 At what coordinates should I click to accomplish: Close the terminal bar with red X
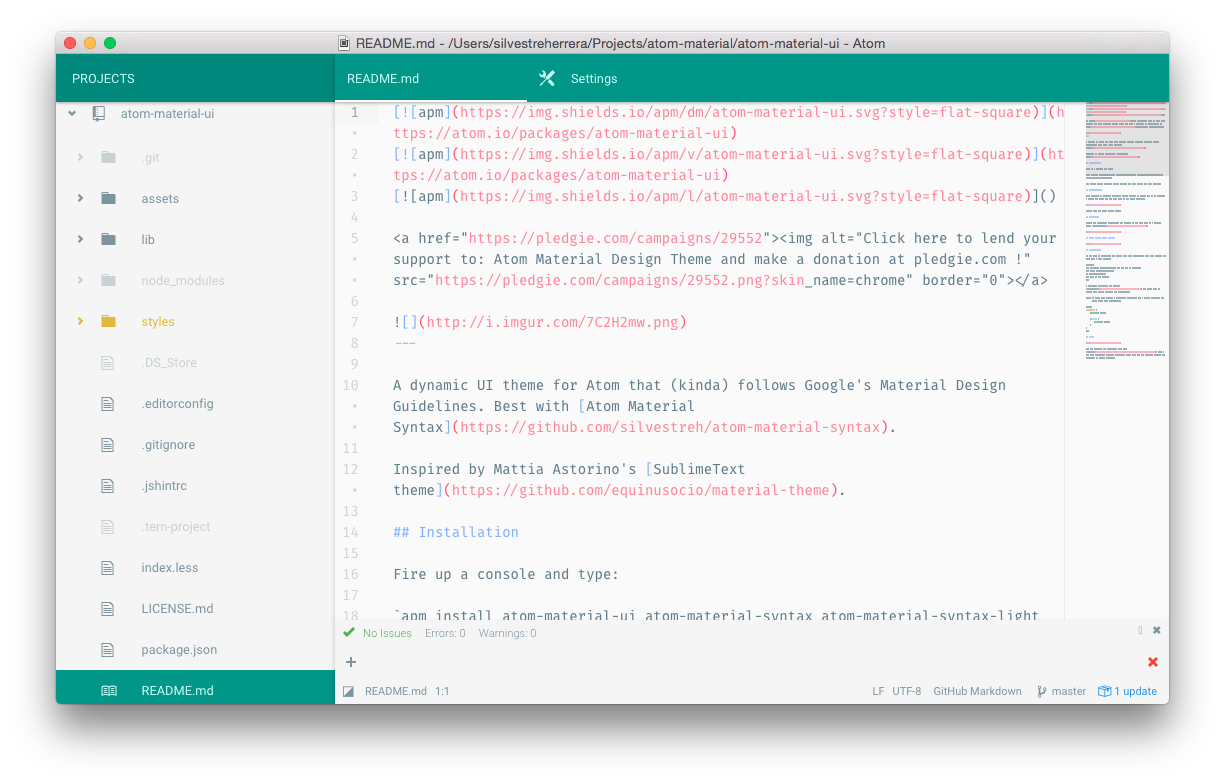[x=1153, y=662]
